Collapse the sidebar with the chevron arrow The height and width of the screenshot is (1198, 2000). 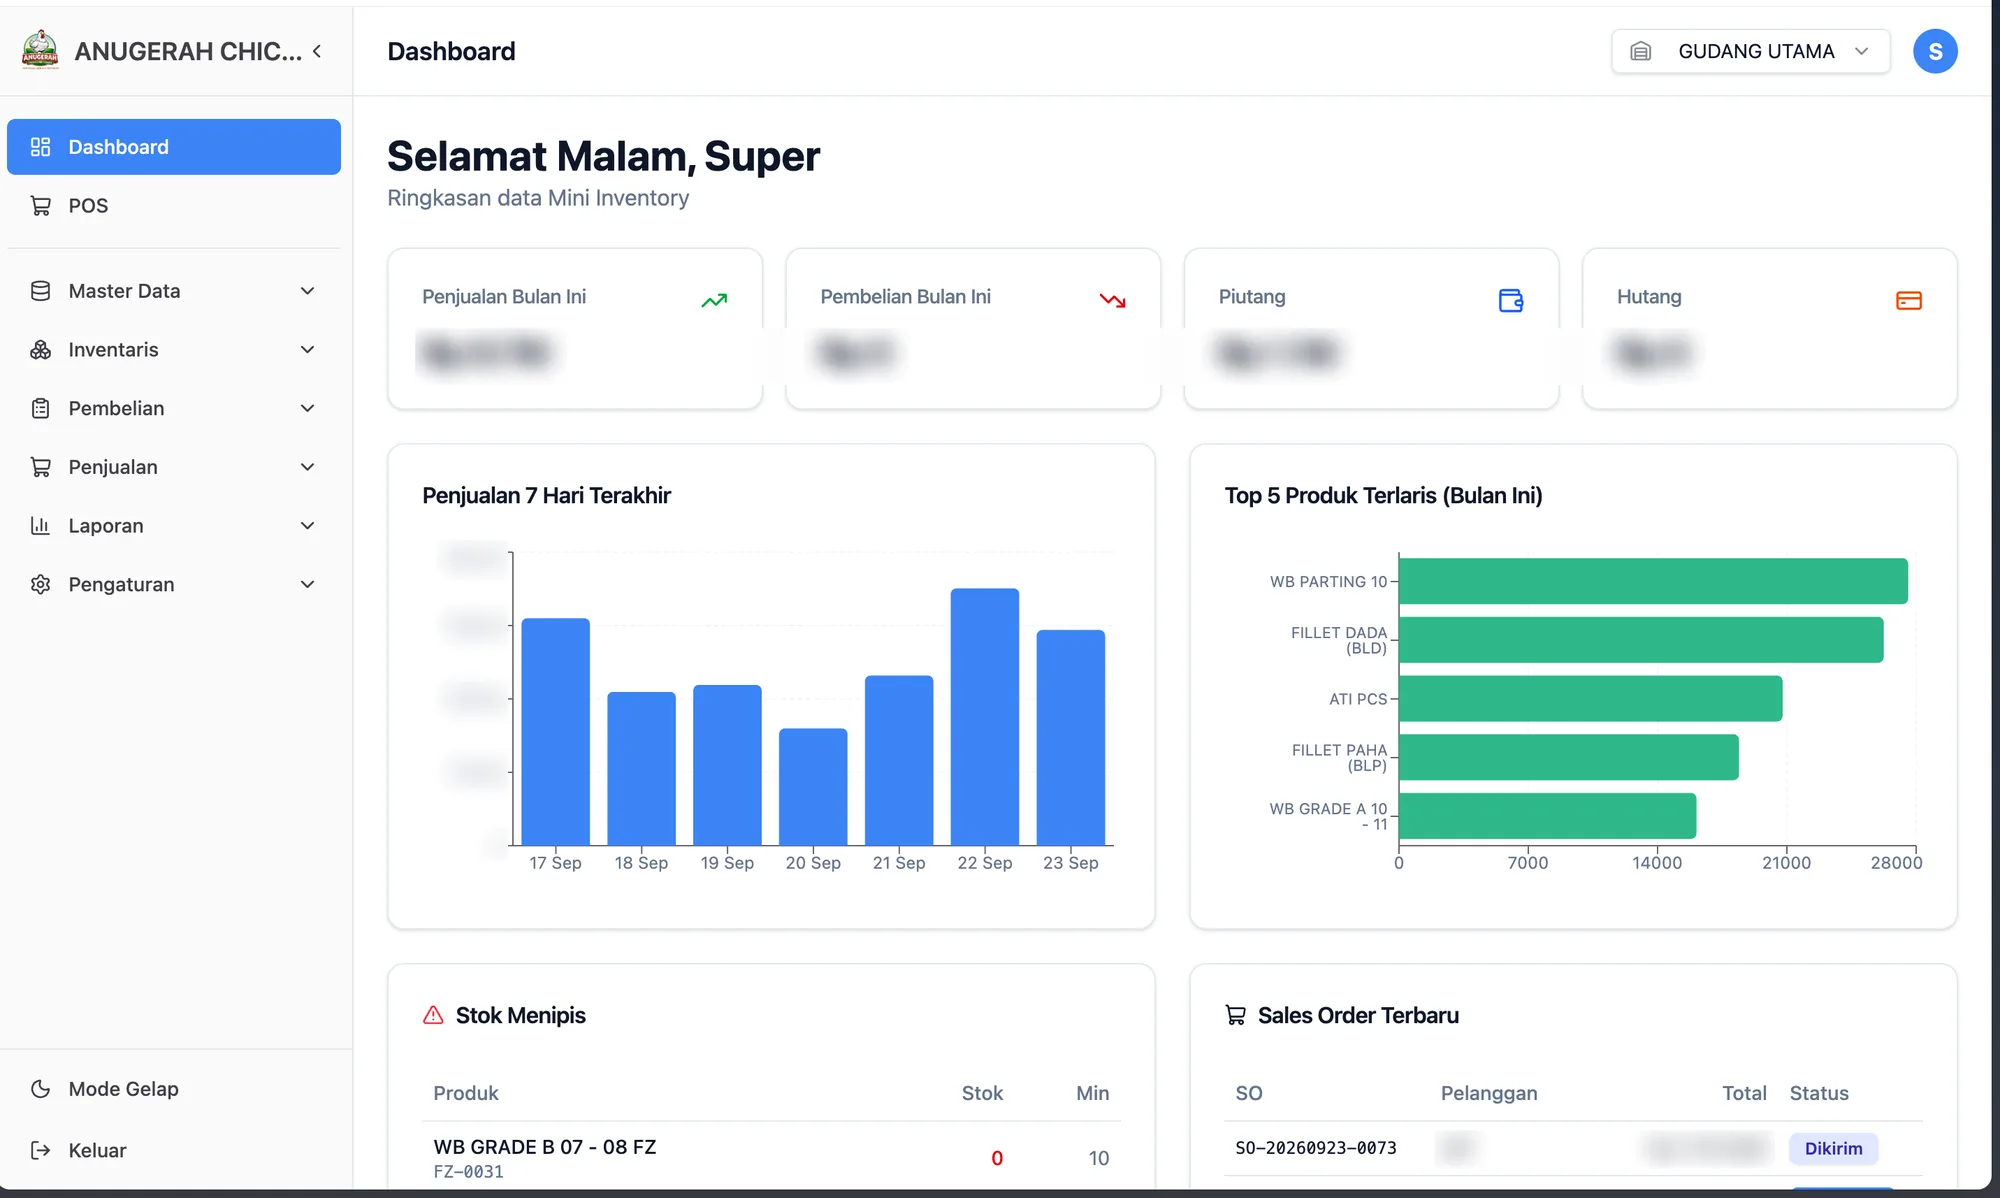(317, 51)
